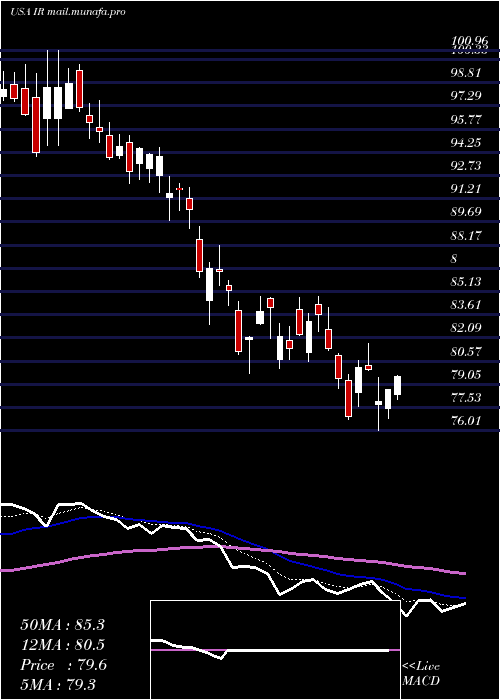Click the '12MA : 80.5' readout
The height and width of the screenshot is (700, 500).
click(62, 645)
